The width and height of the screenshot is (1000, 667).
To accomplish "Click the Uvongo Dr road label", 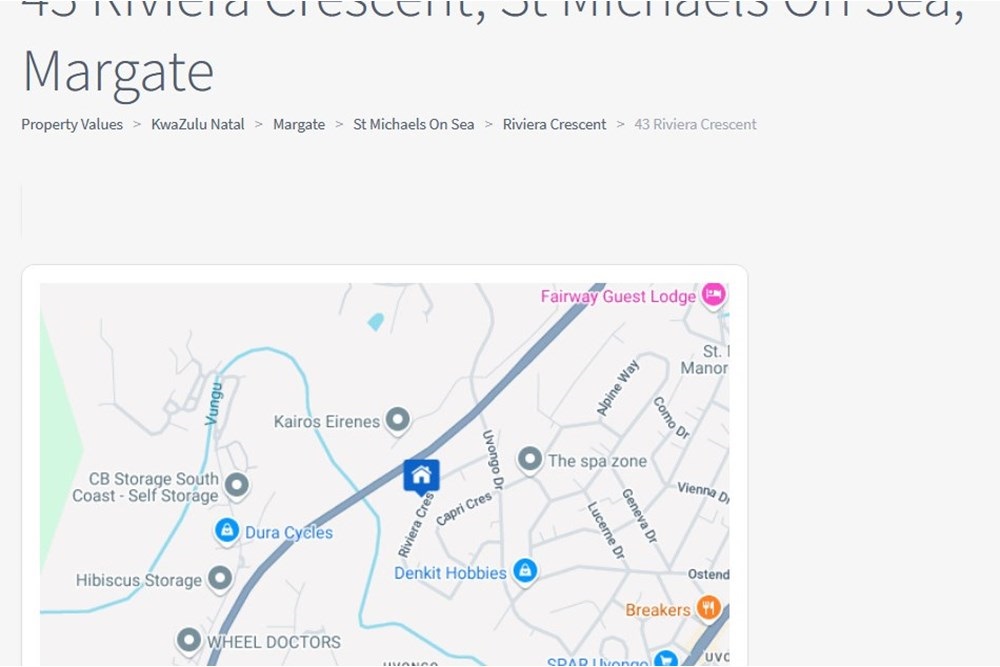I will [x=492, y=460].
